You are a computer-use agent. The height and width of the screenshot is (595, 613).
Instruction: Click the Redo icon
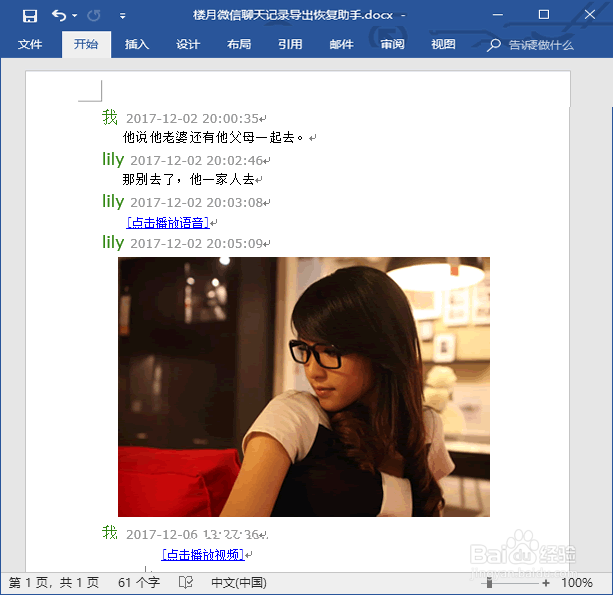click(x=93, y=16)
